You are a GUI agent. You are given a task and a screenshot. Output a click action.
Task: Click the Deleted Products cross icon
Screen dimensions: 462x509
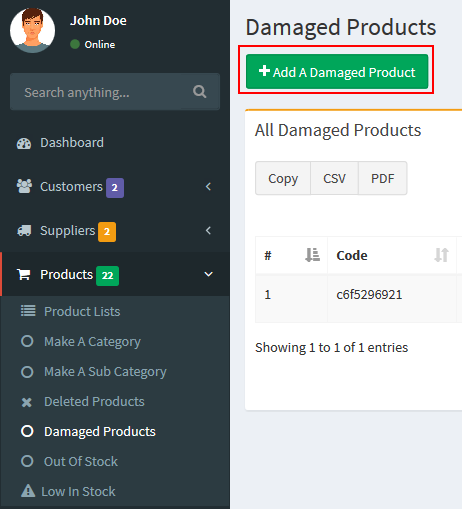click(27, 402)
